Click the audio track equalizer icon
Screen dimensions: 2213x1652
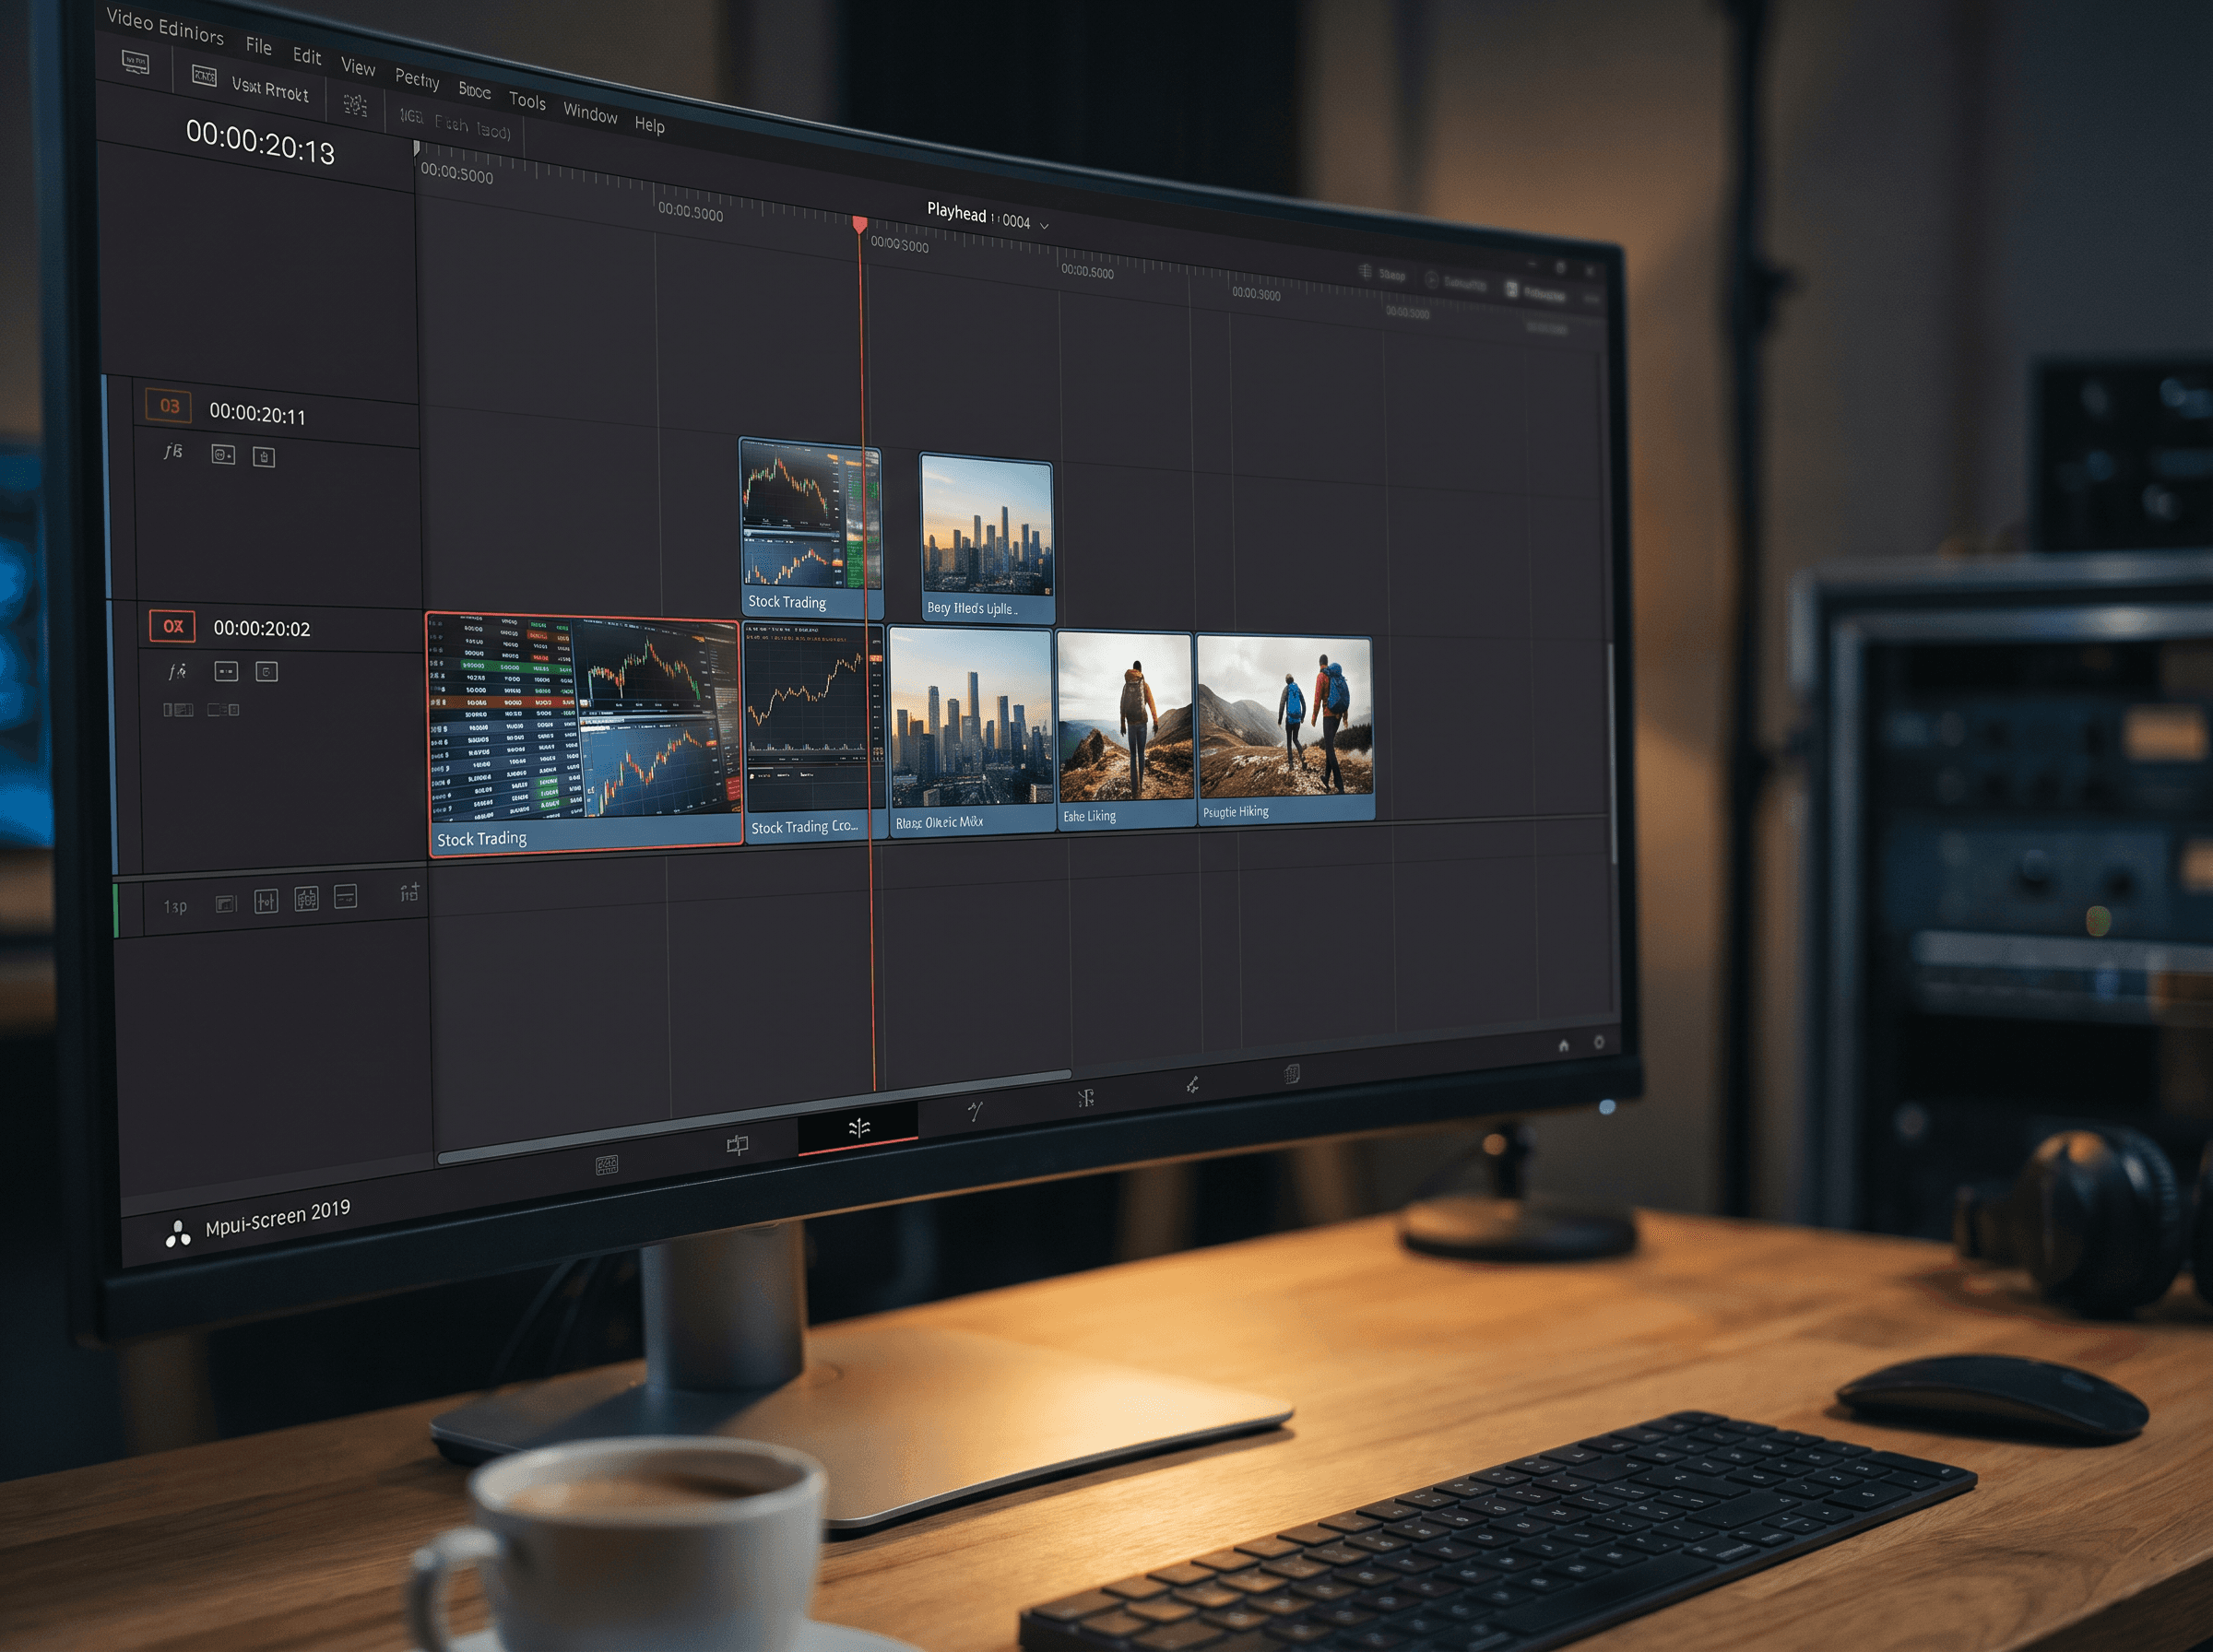click(x=306, y=898)
